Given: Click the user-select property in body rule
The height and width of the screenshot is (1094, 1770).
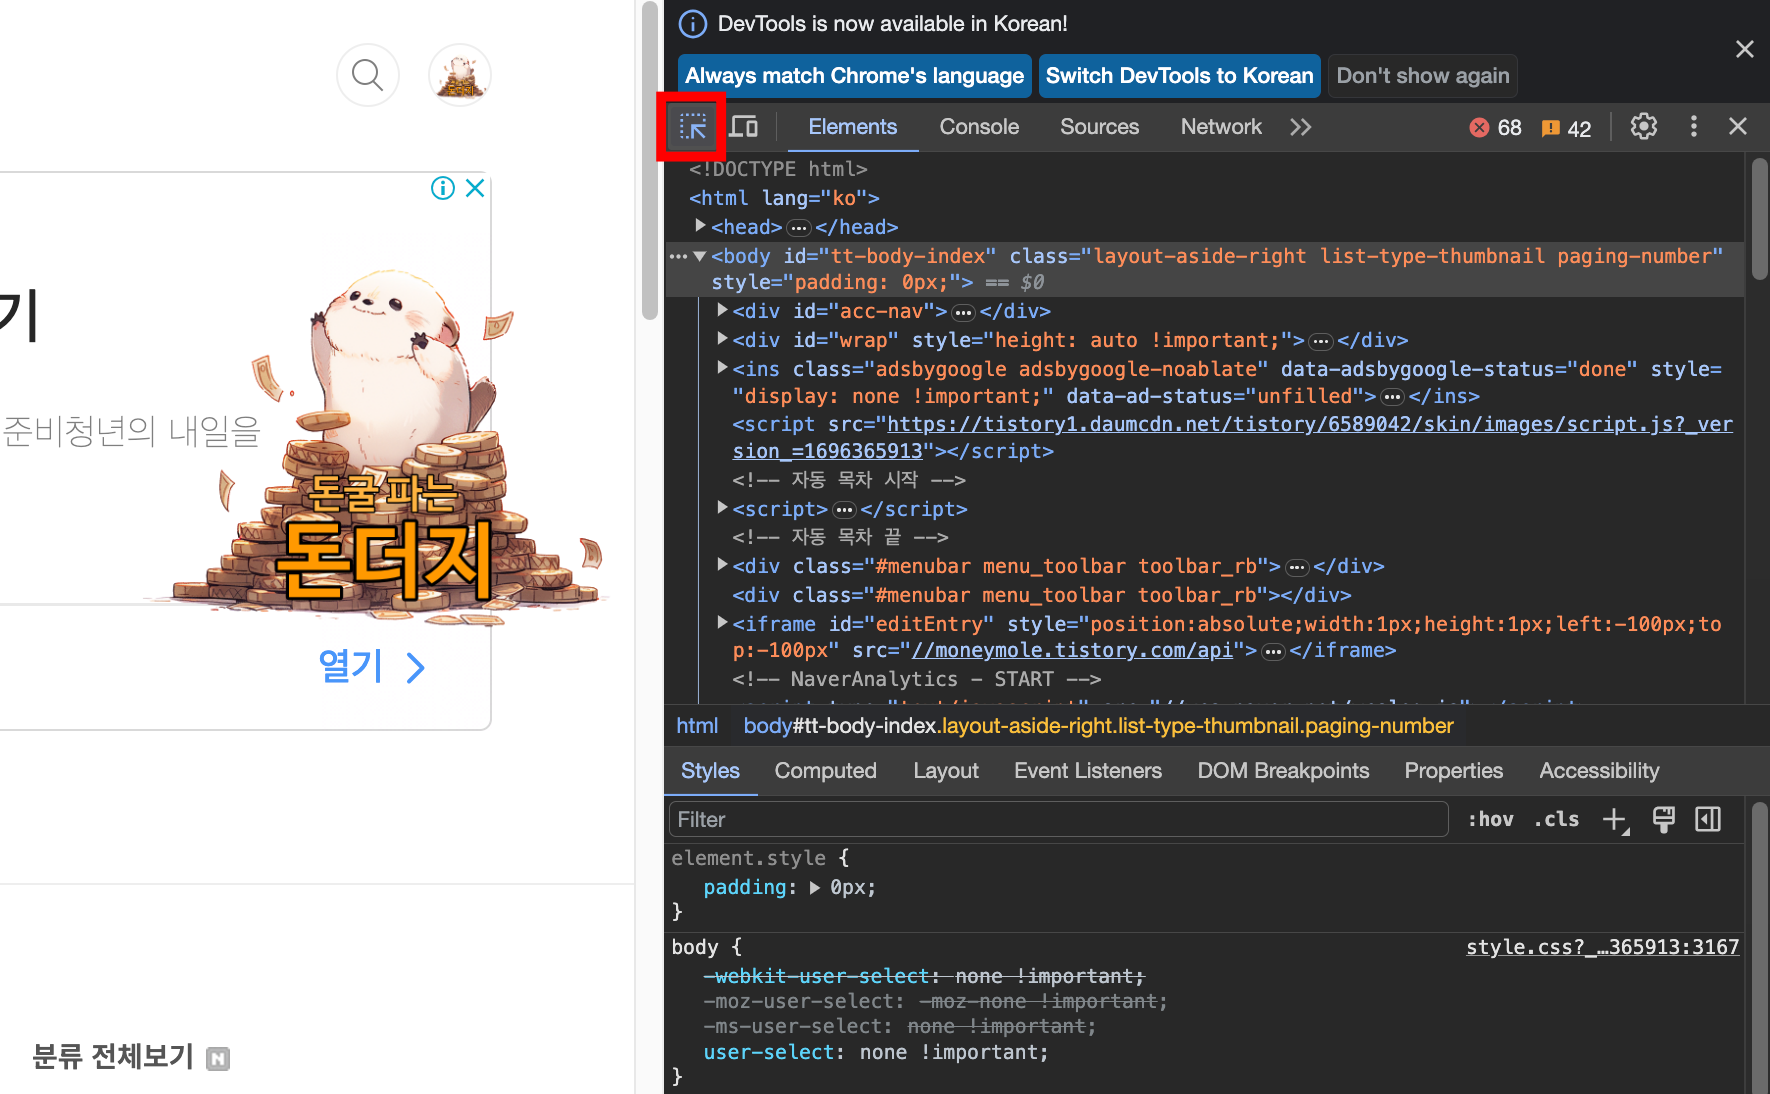Looking at the screenshot, I should click(x=769, y=1053).
